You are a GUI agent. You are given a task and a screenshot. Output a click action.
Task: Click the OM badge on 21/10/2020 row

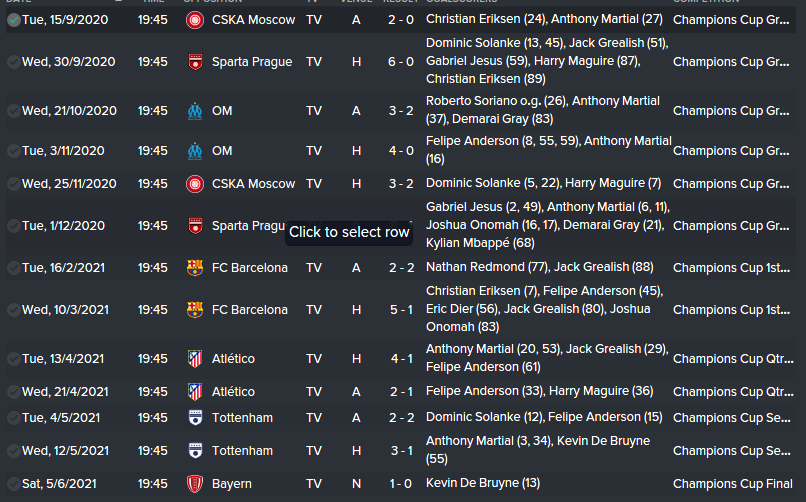coord(194,111)
